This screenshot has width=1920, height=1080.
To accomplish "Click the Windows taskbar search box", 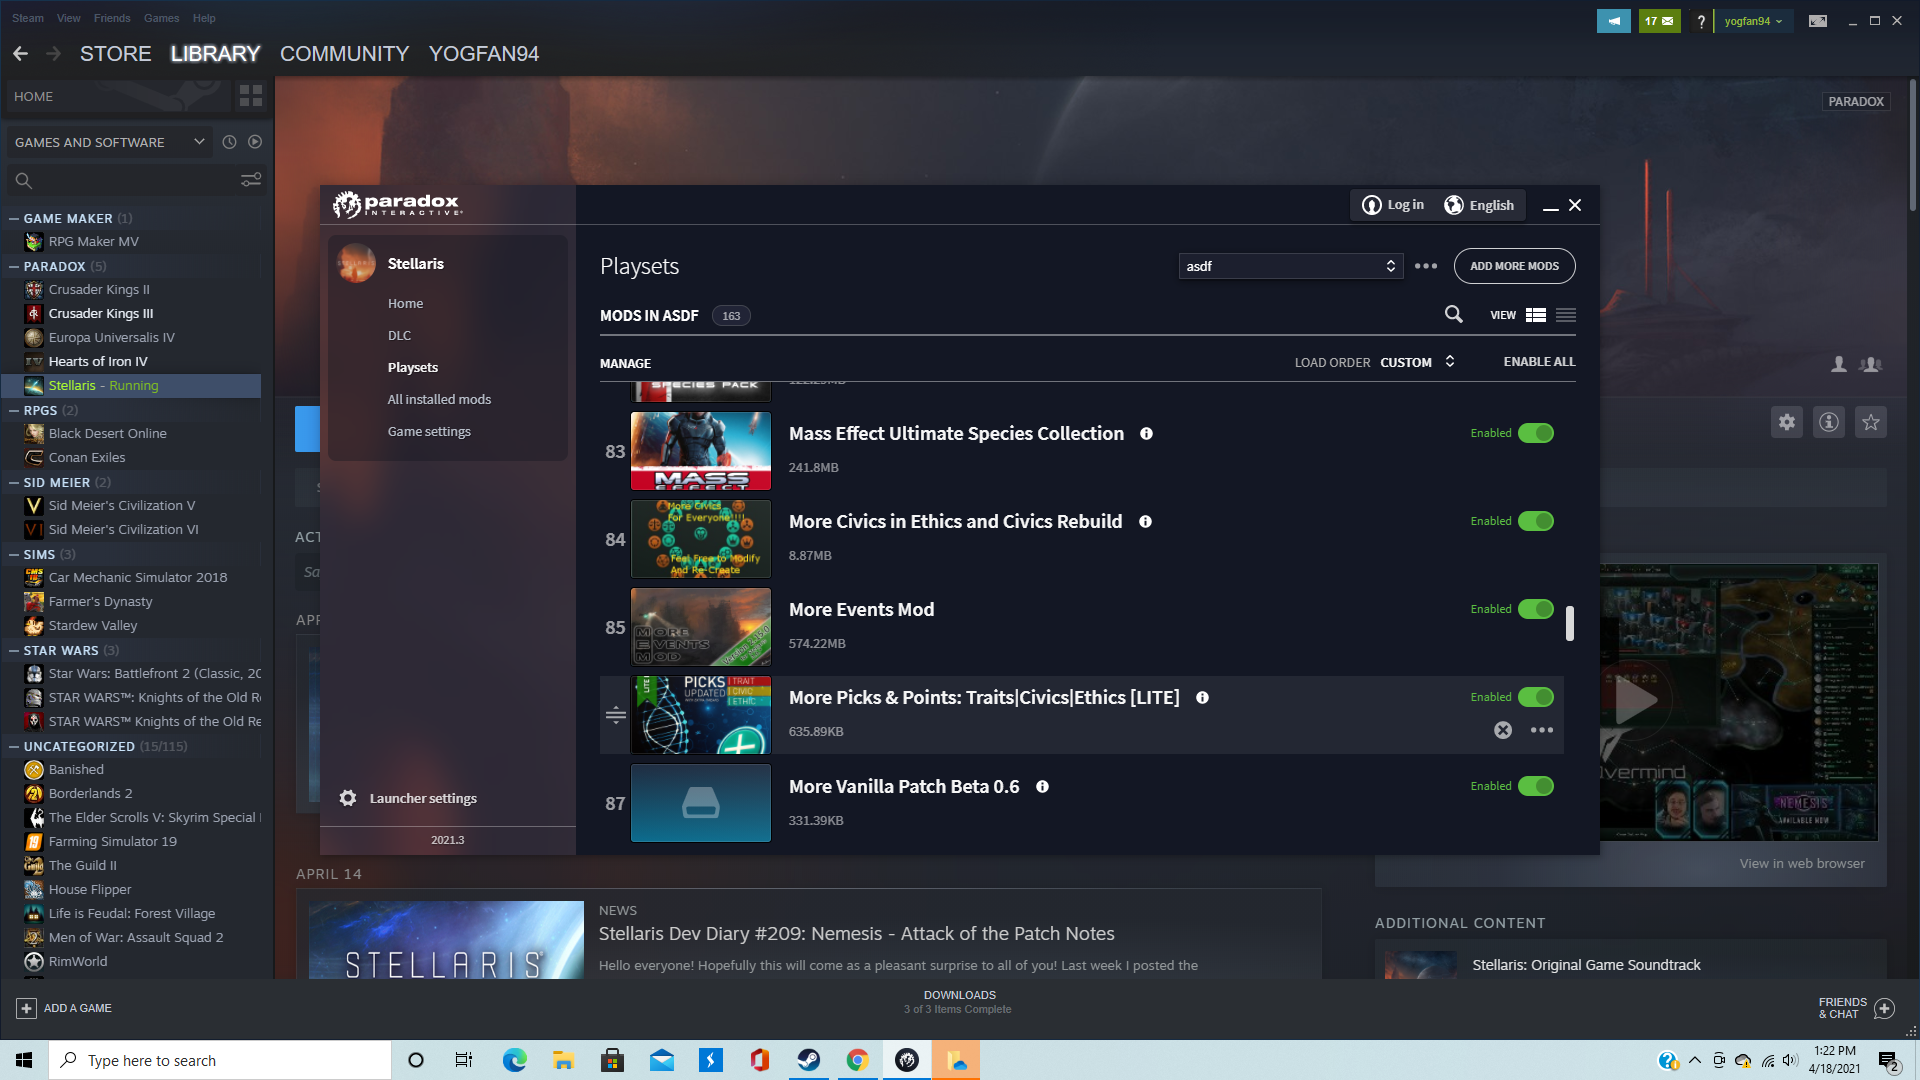I will [x=220, y=1060].
